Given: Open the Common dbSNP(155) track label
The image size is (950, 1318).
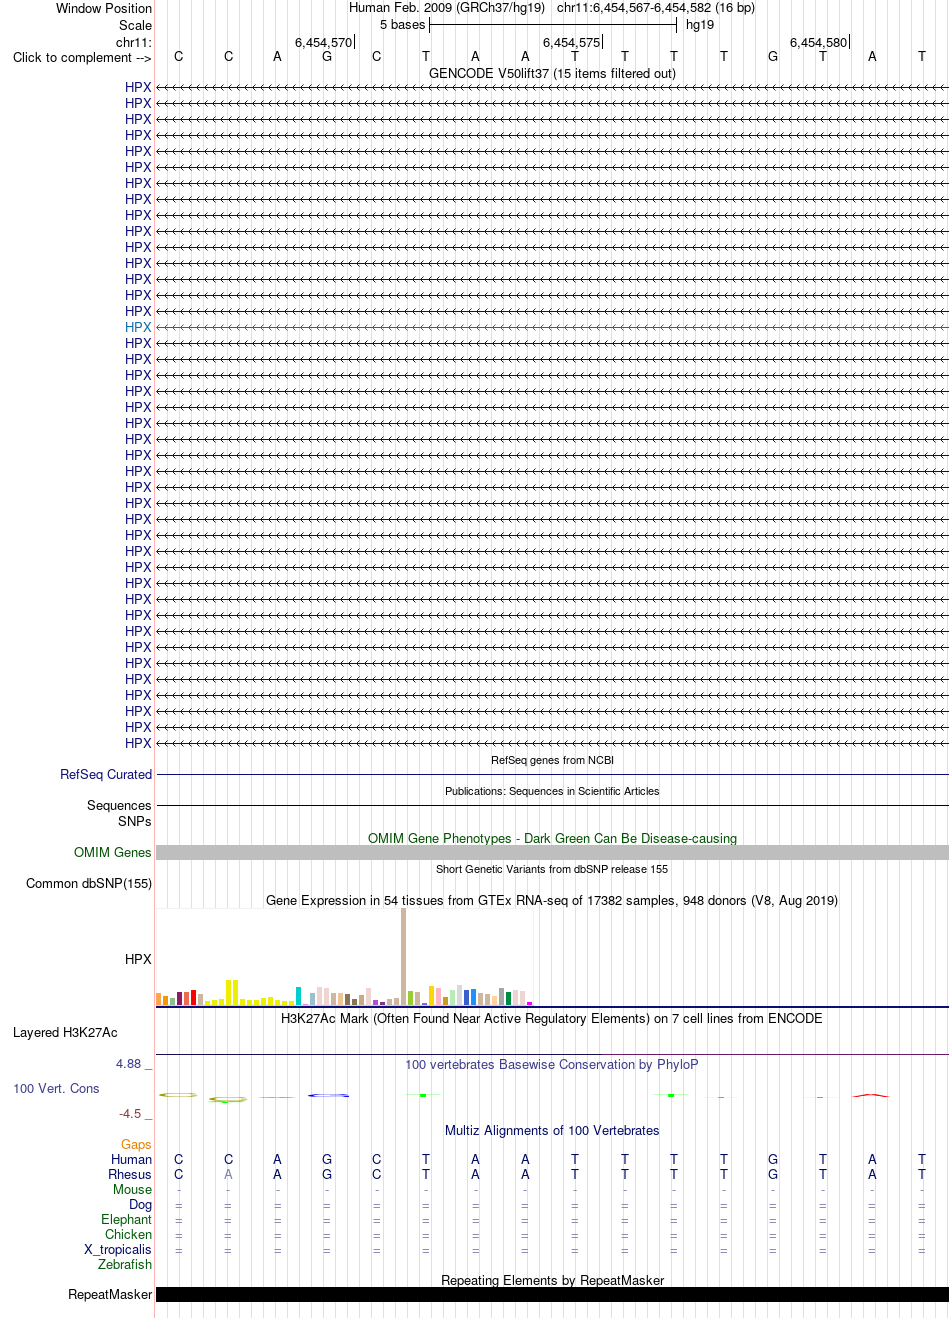Looking at the screenshot, I should coord(89,883).
